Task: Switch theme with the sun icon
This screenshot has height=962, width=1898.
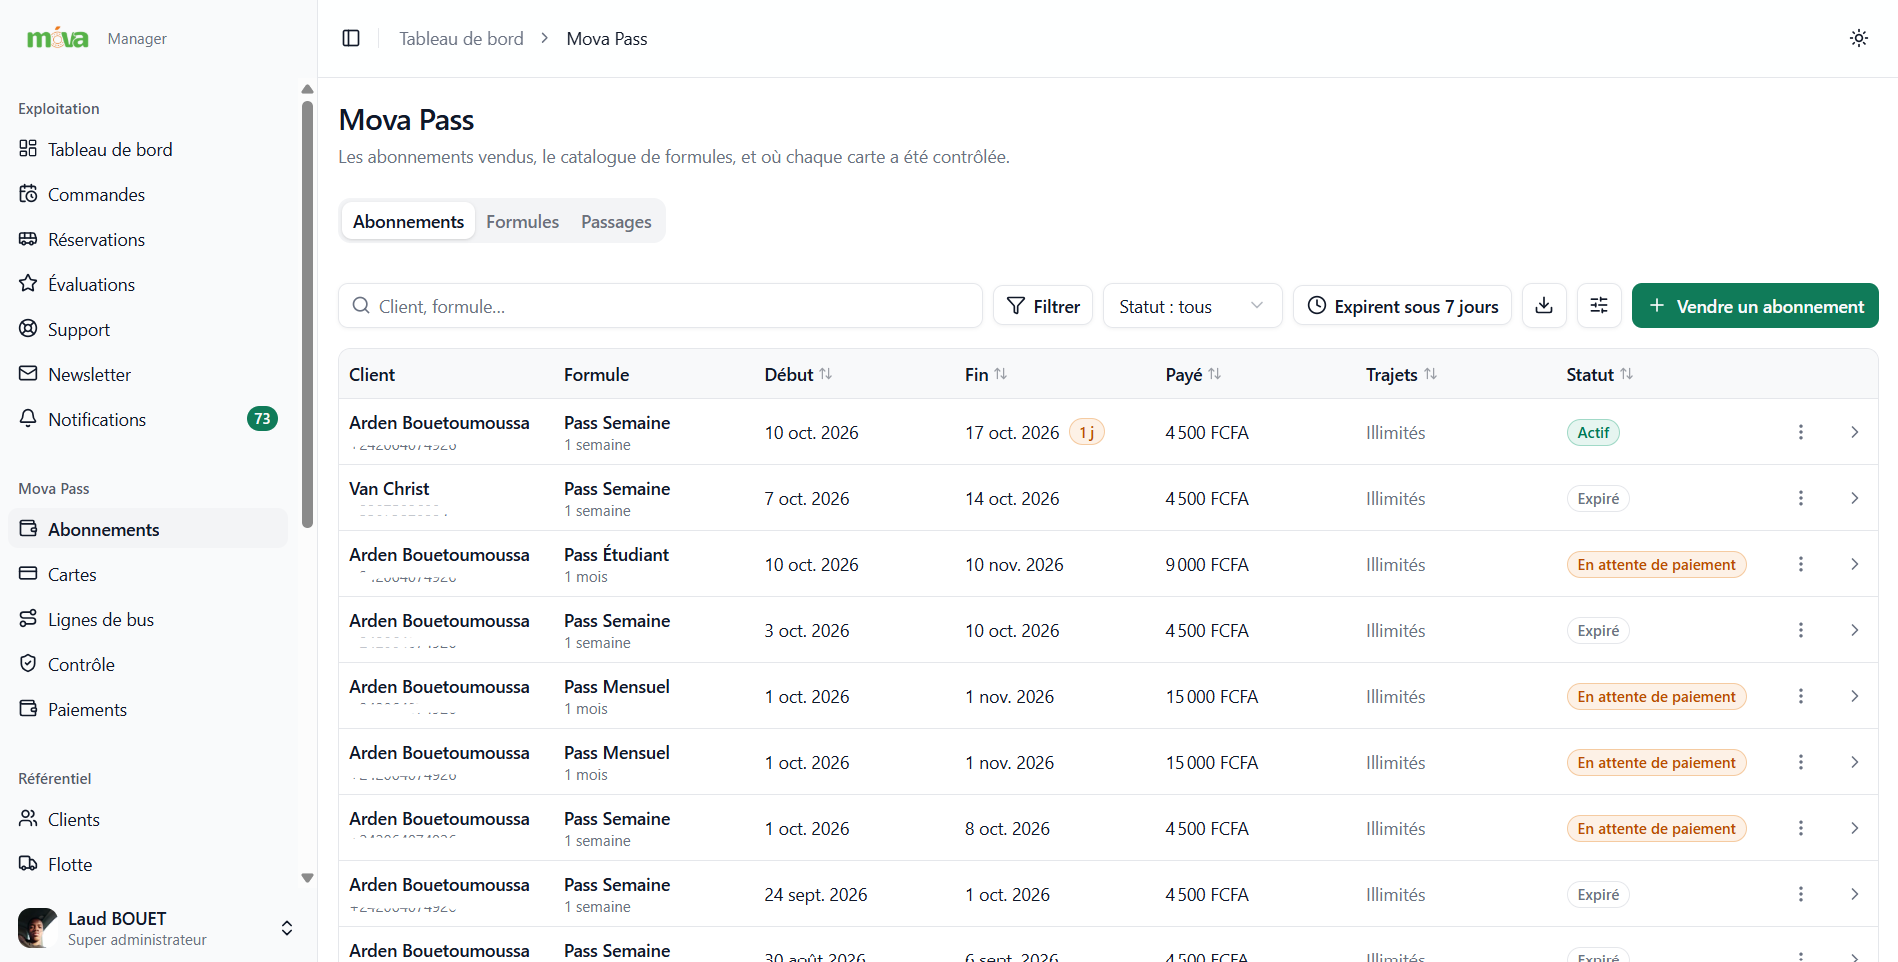Action: (1858, 38)
